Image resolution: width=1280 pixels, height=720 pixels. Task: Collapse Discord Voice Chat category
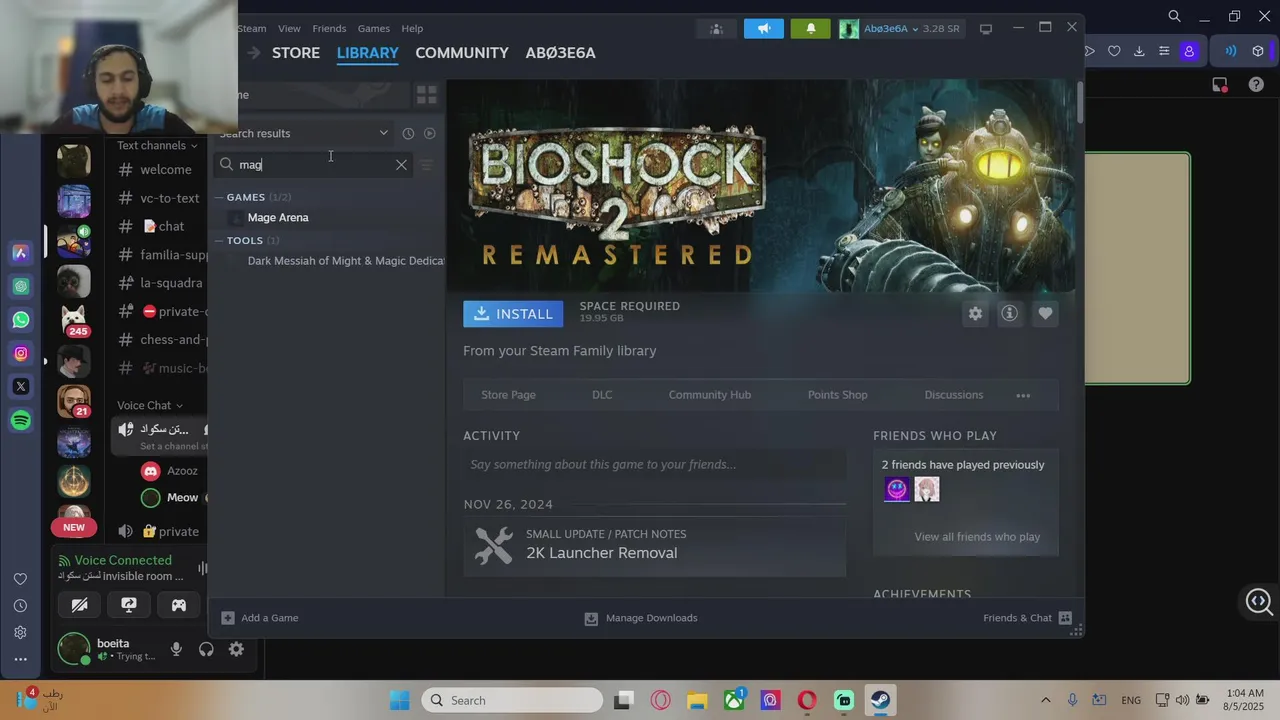pyautogui.click(x=150, y=405)
